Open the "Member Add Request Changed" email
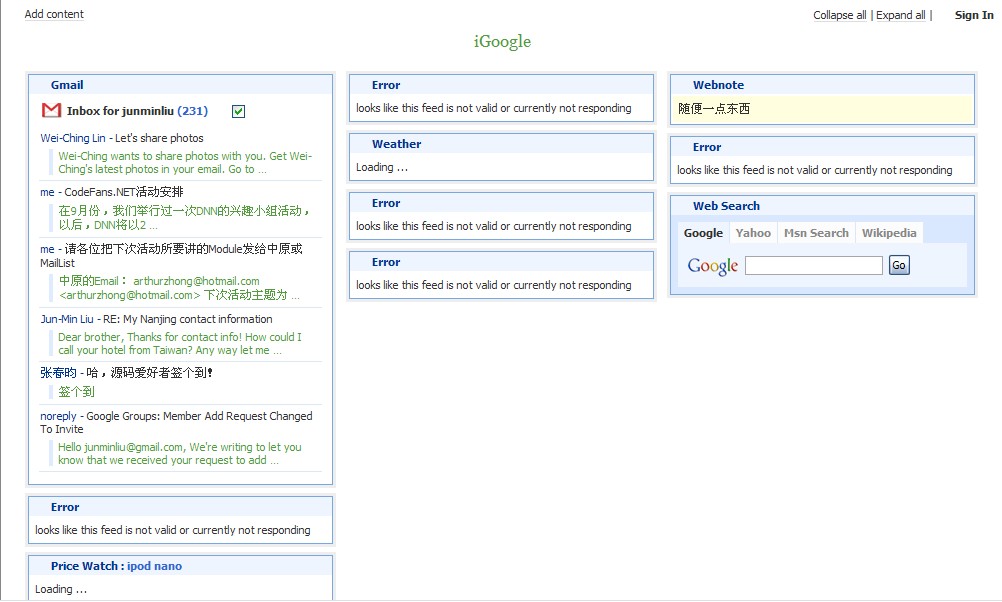Image resolution: width=1002 pixels, height=602 pixels. [176, 422]
